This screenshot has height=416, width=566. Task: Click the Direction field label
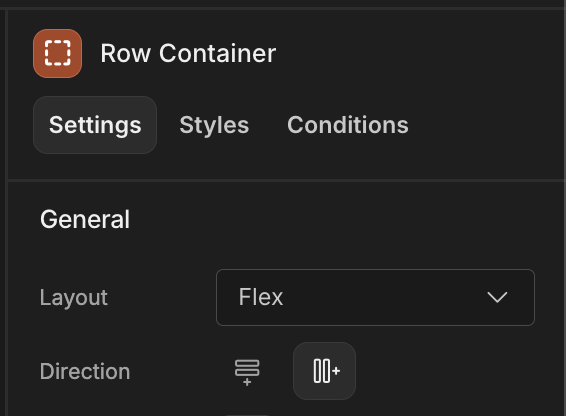click(85, 371)
